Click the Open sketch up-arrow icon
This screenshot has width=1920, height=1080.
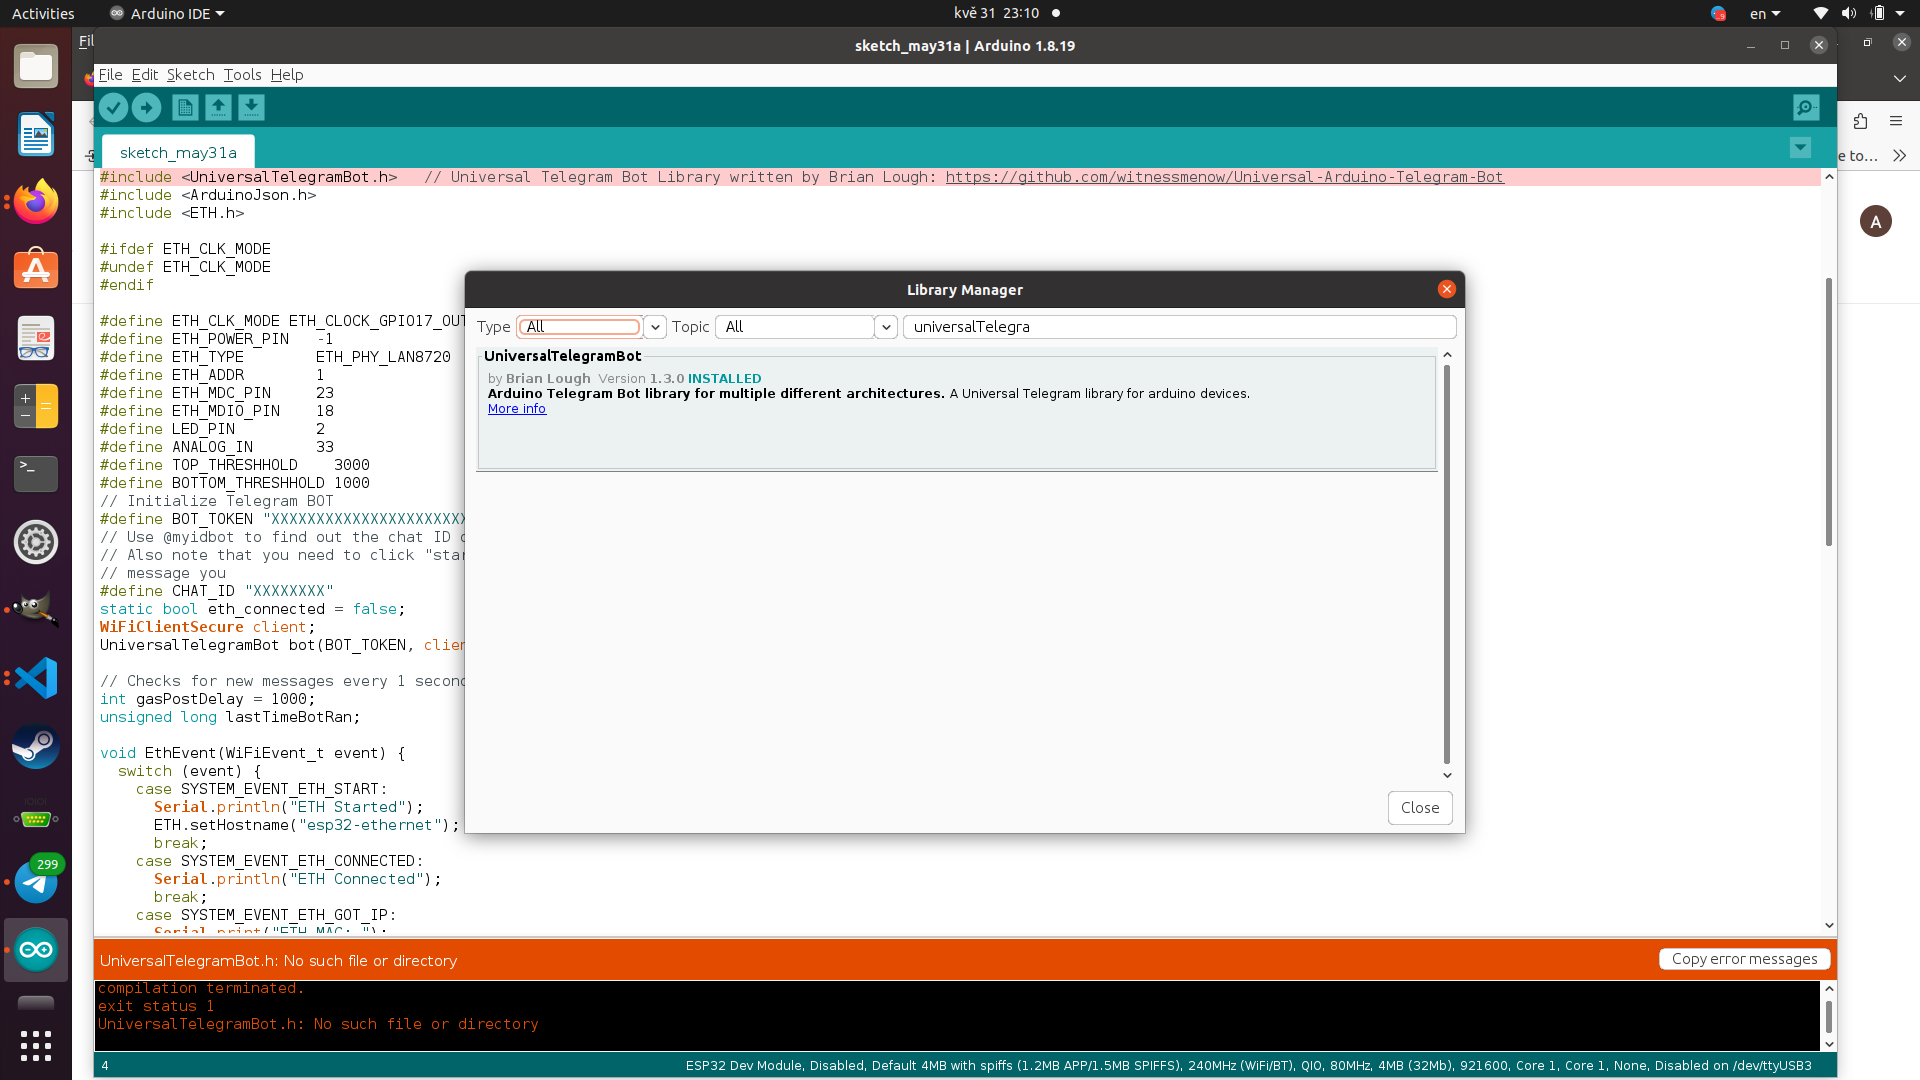(218, 108)
